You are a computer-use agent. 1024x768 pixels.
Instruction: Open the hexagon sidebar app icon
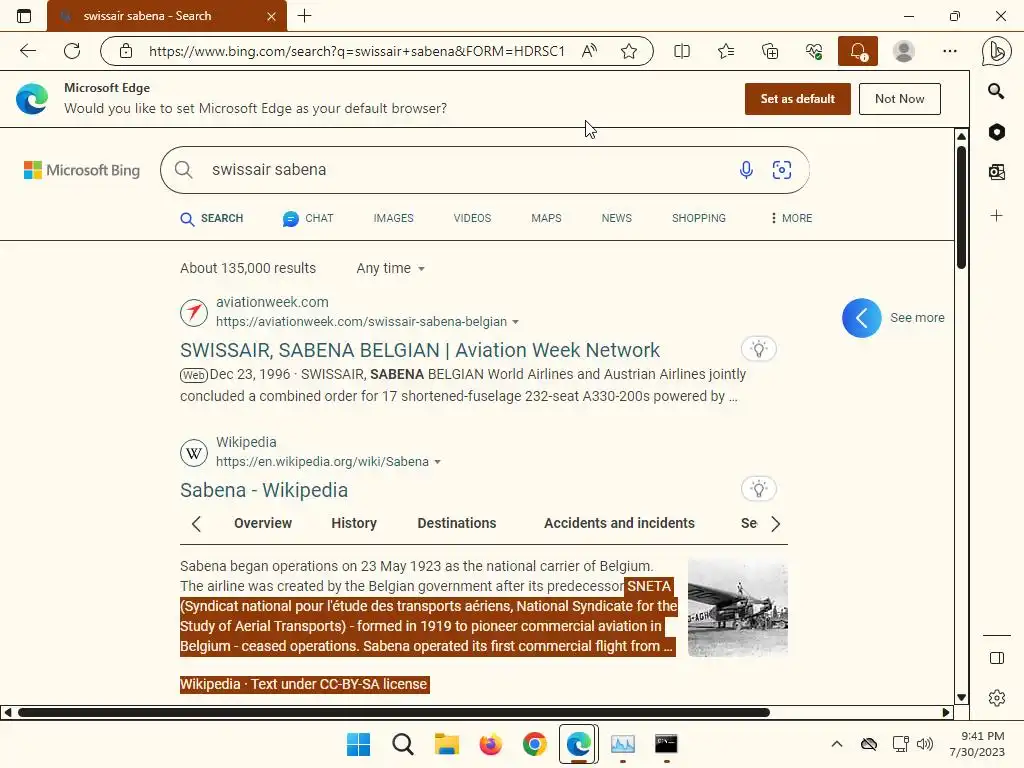(997, 132)
